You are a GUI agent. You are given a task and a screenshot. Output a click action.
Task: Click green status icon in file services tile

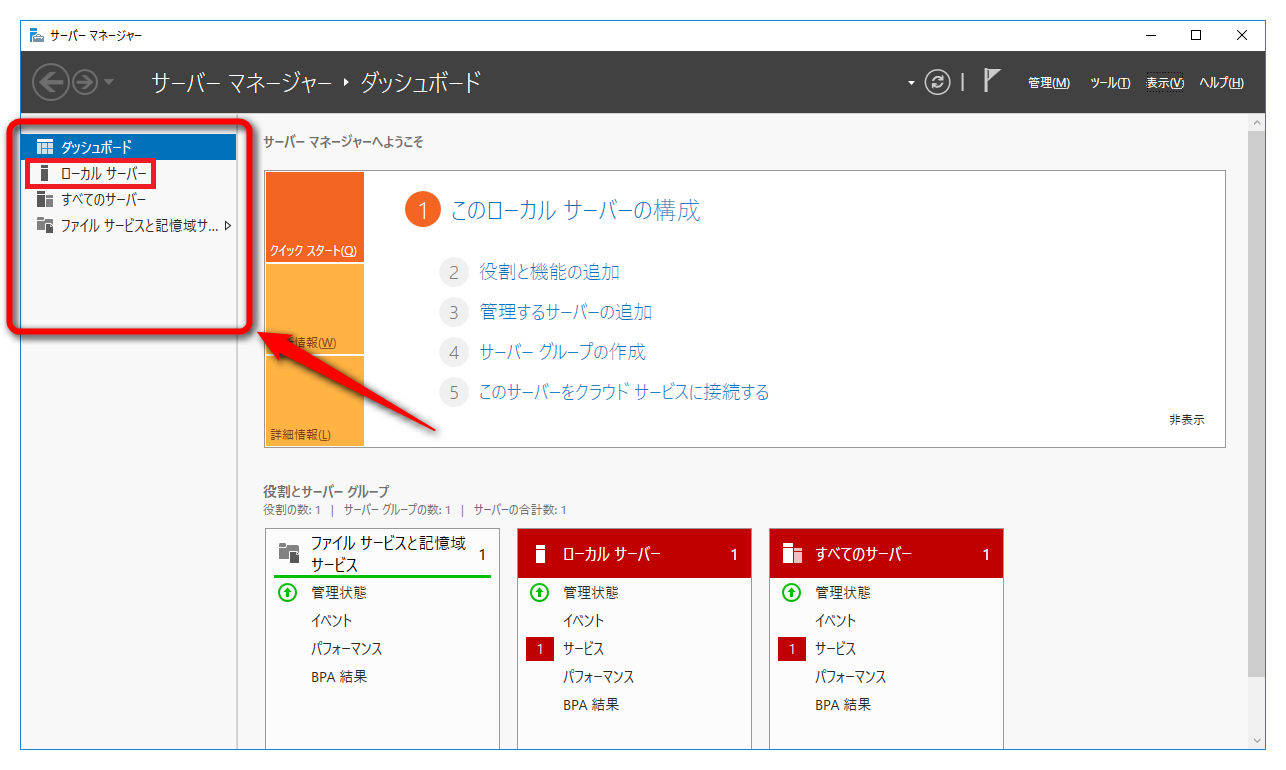pyautogui.click(x=287, y=592)
